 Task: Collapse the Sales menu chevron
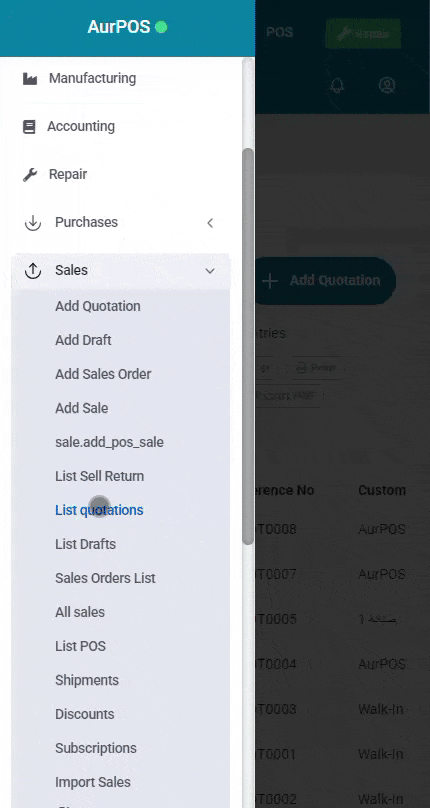pyautogui.click(x=210, y=271)
